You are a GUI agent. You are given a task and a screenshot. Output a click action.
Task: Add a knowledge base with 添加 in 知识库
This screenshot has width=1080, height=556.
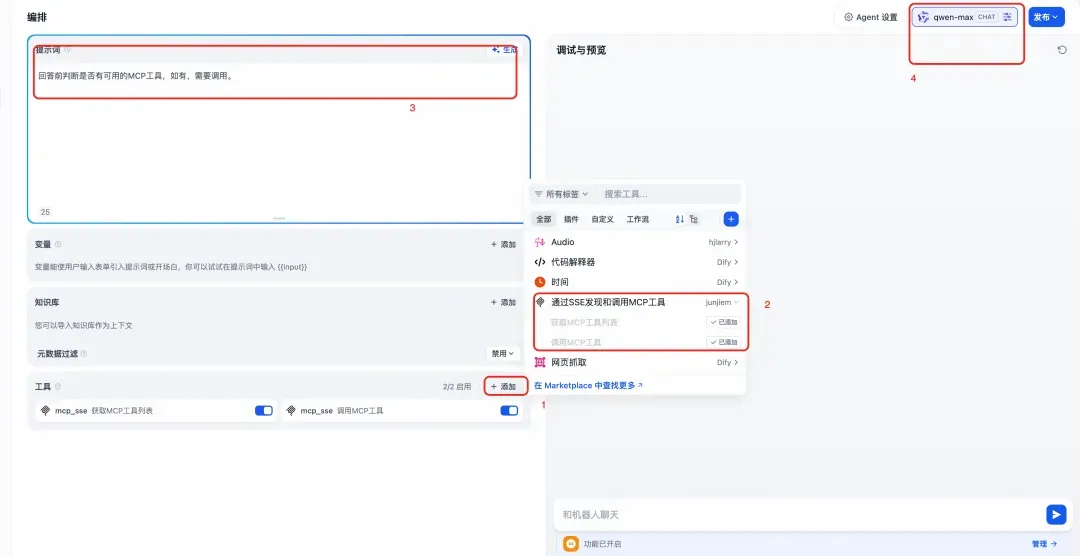[x=503, y=302]
